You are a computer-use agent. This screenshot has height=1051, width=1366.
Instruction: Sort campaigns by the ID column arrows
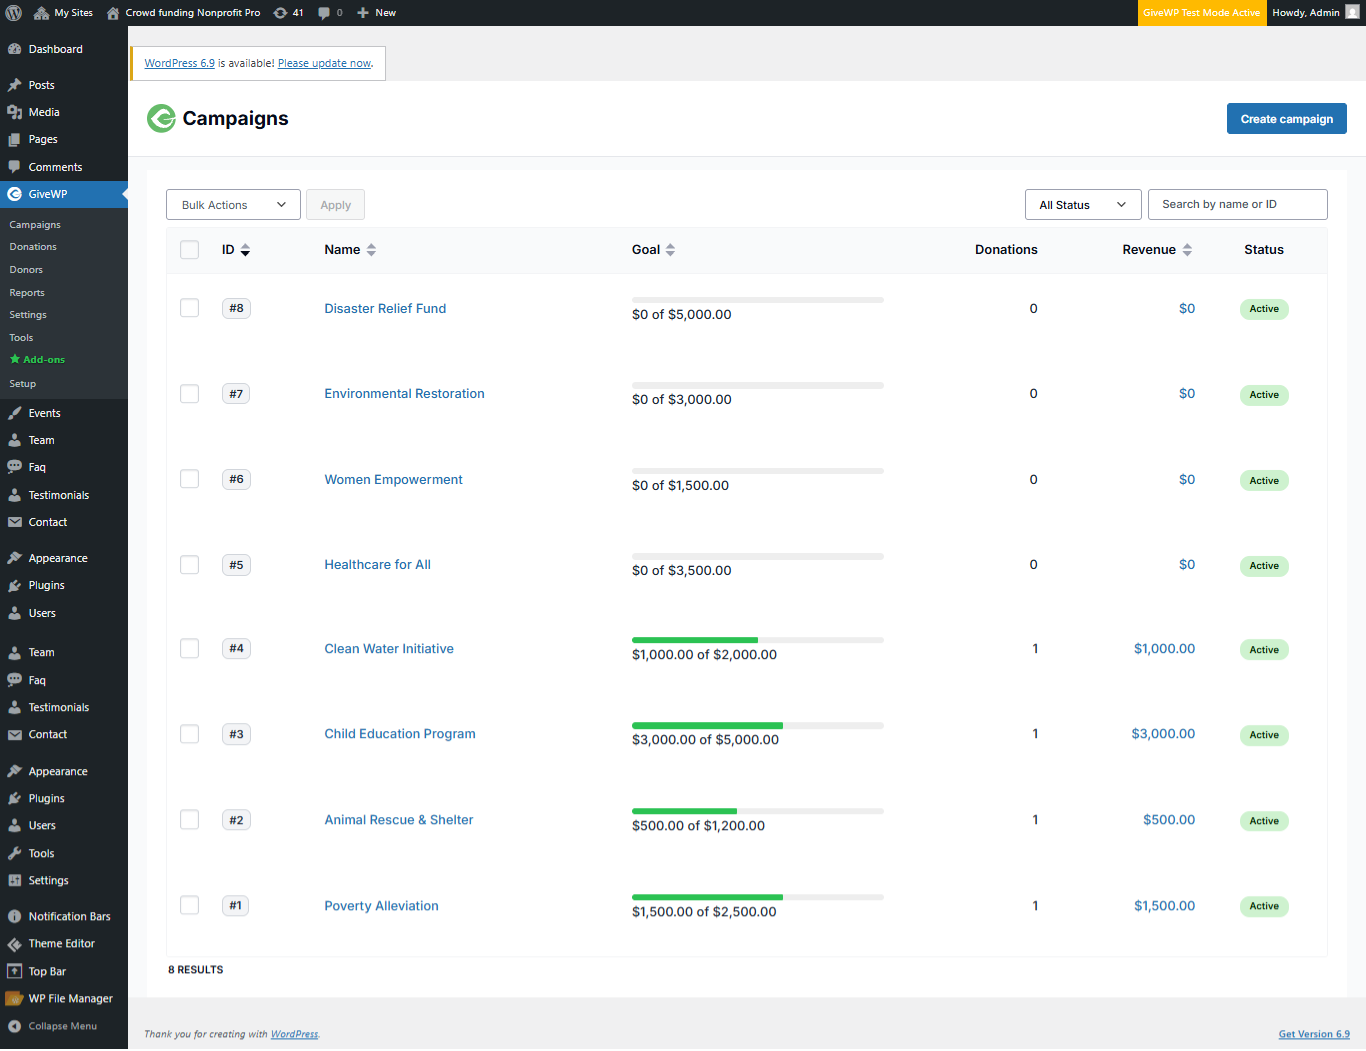coord(245,250)
